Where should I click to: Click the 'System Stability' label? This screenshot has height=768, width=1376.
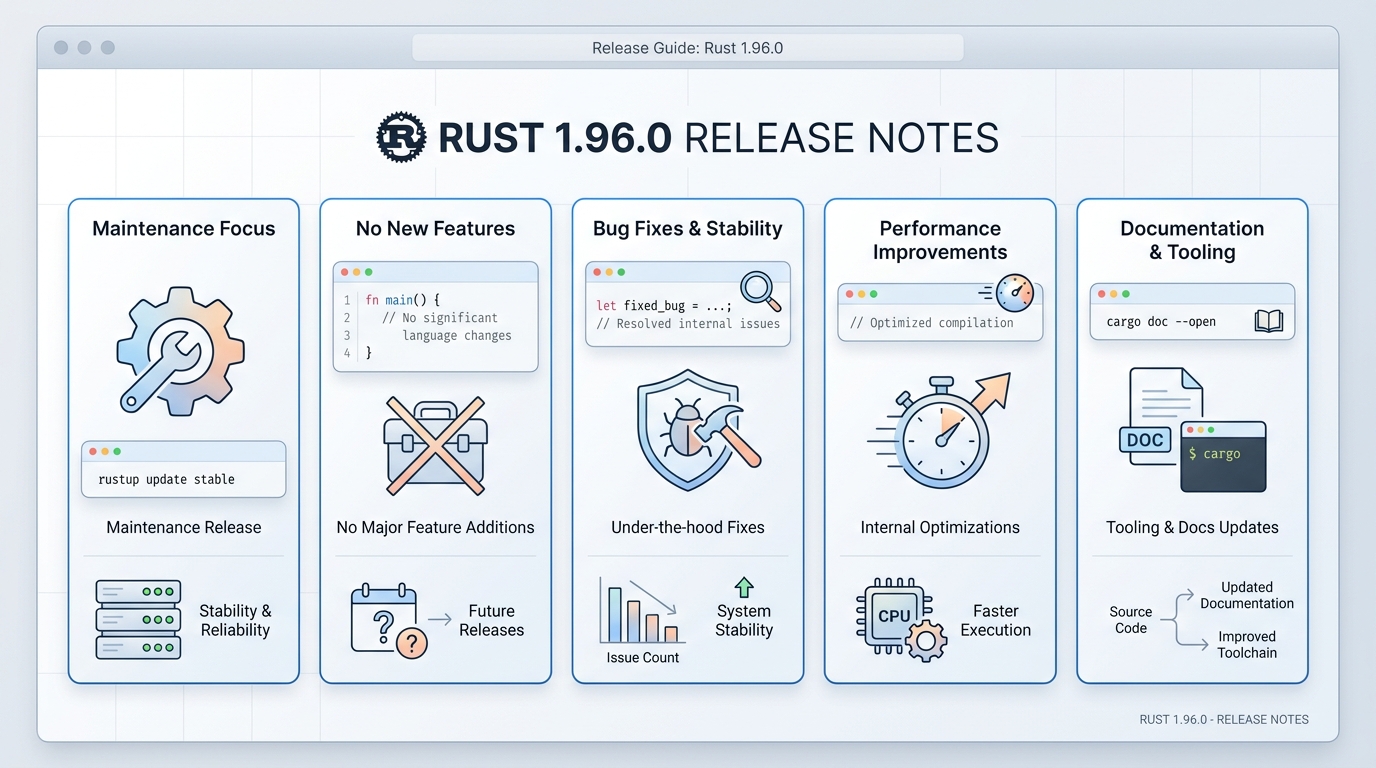pyautogui.click(x=744, y=620)
